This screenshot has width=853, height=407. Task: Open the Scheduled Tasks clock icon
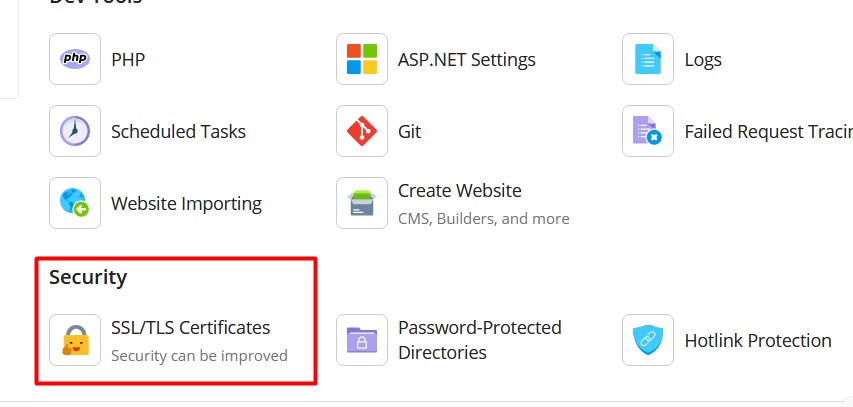(x=75, y=131)
